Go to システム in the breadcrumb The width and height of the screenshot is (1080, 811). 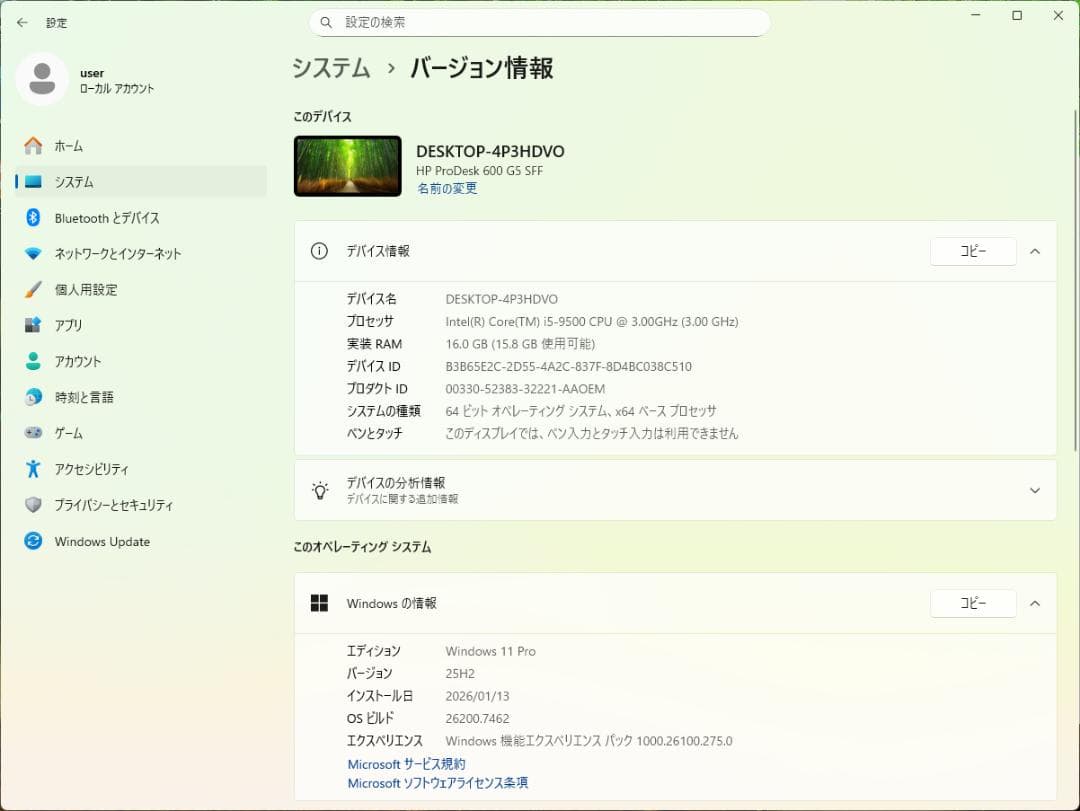tap(331, 68)
